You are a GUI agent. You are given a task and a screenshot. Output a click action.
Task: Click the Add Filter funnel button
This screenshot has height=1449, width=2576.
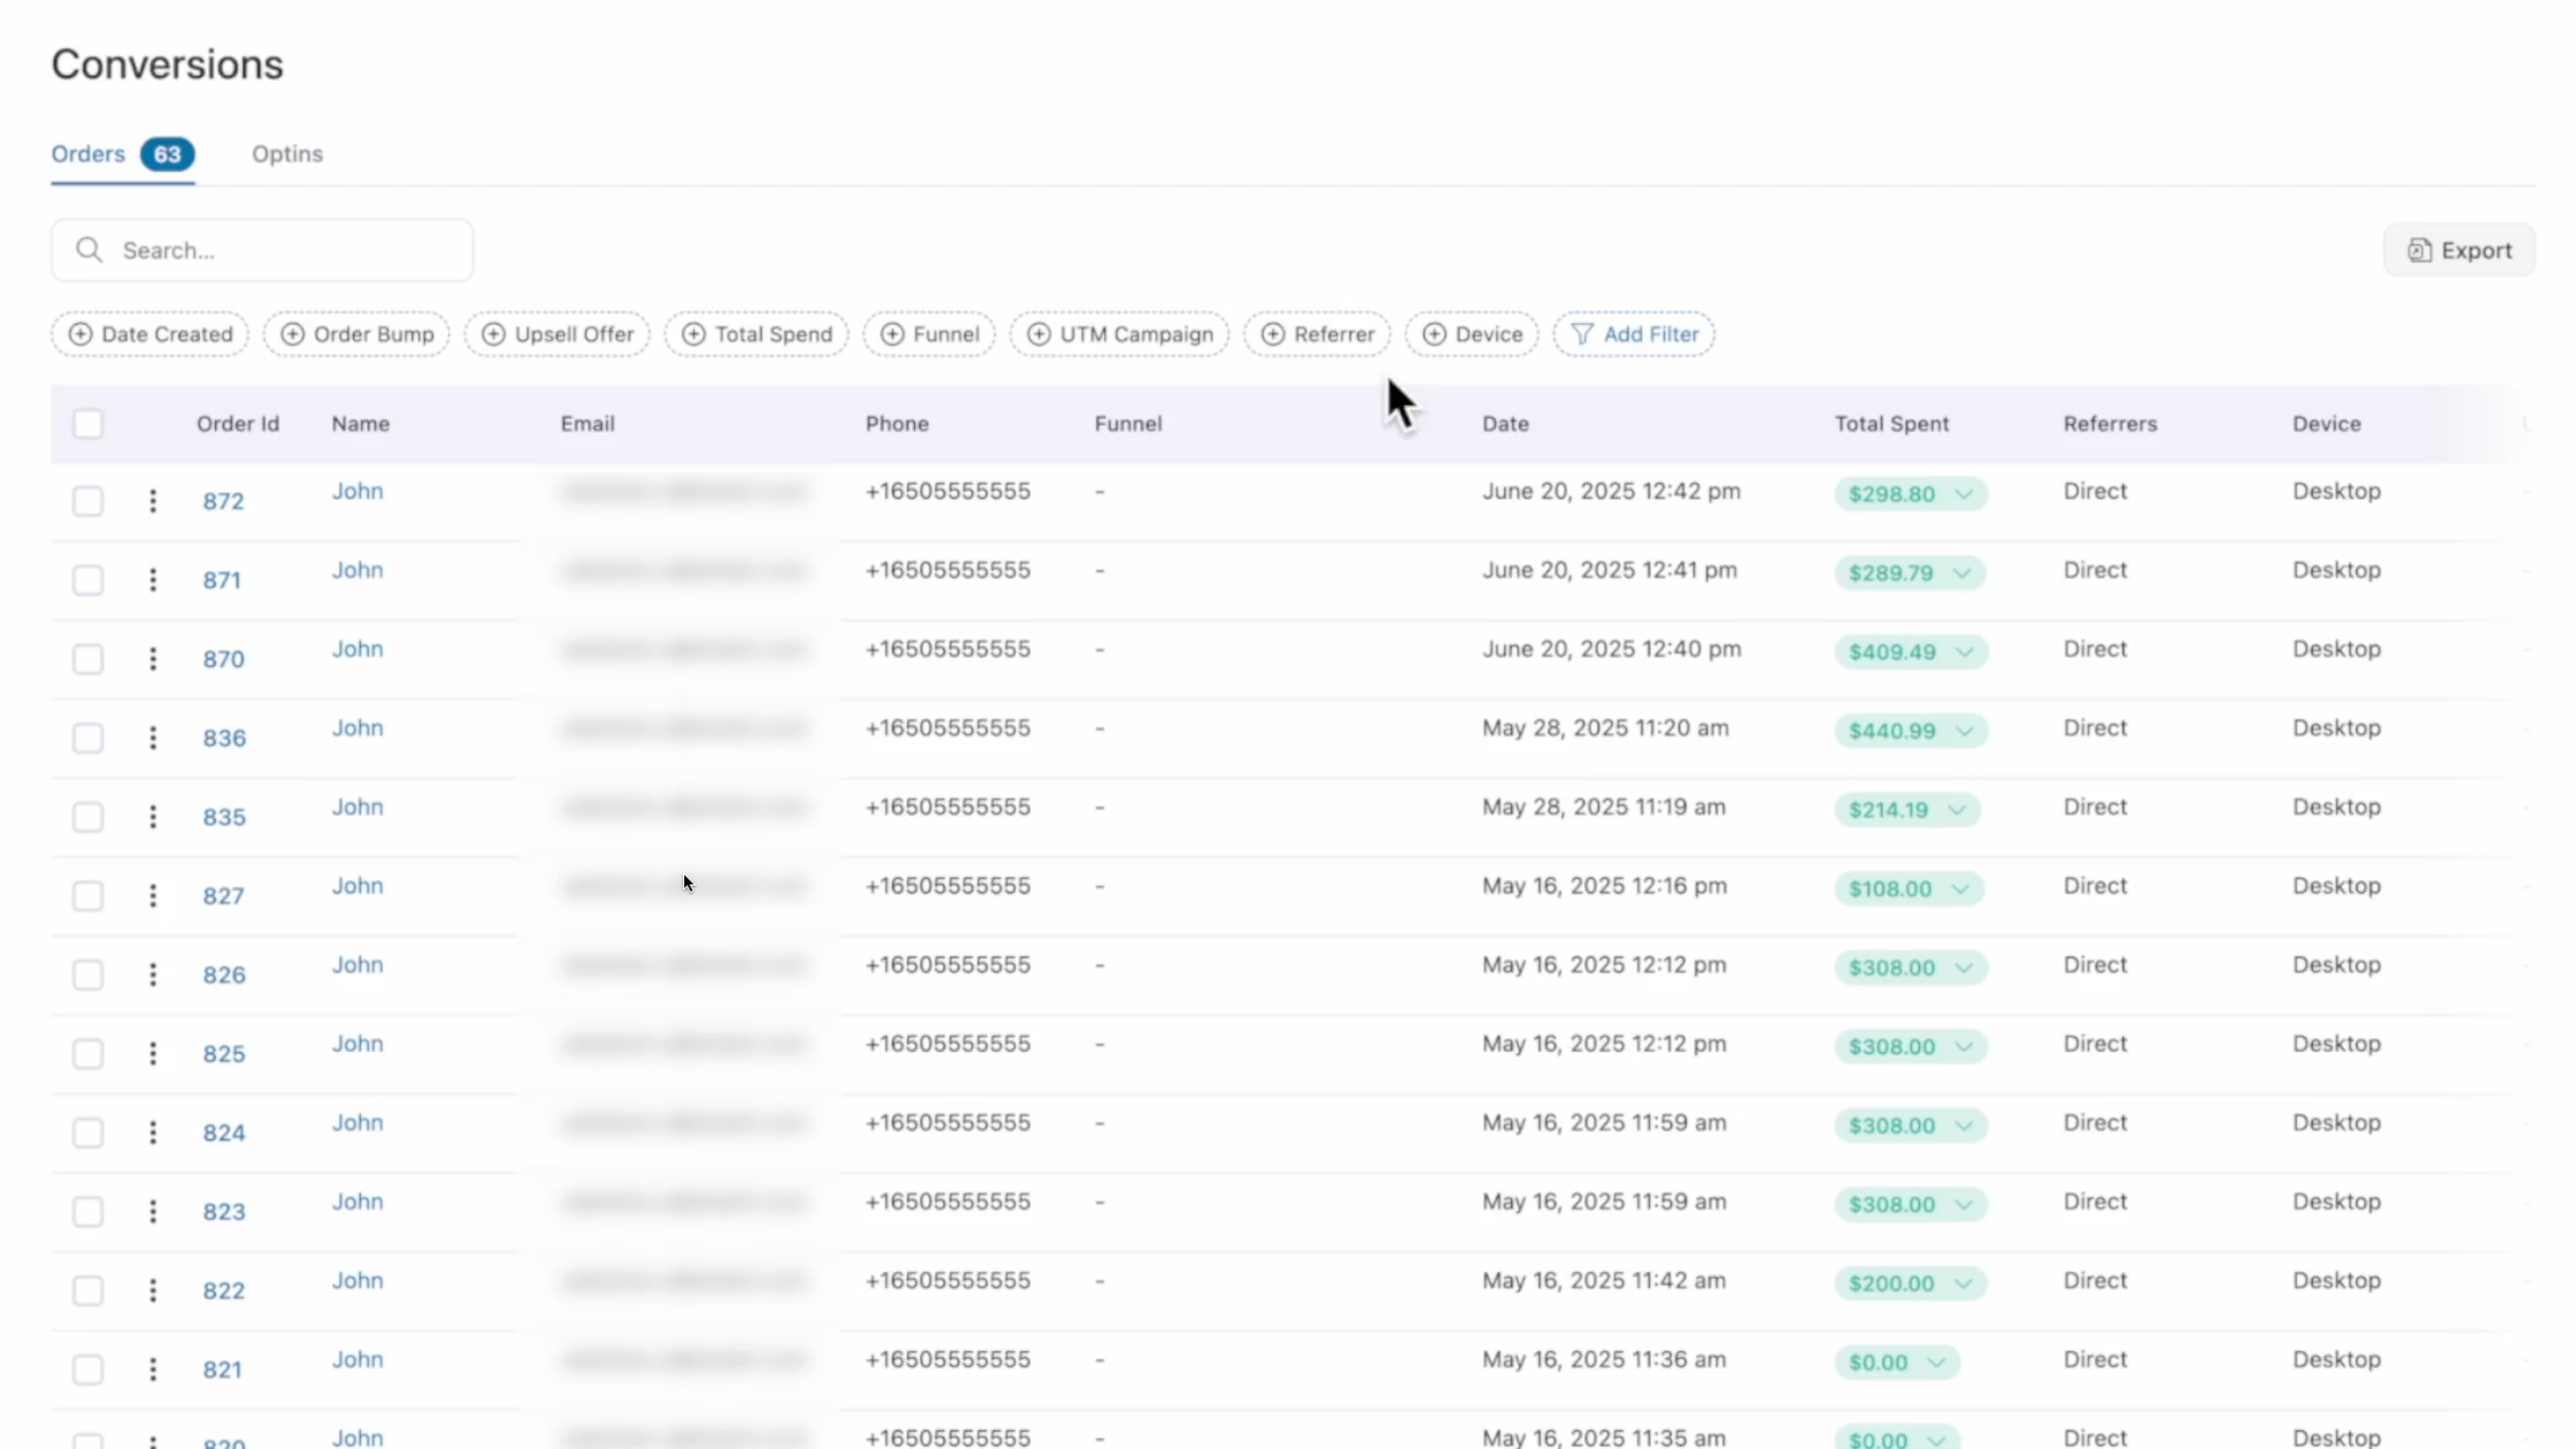pos(1634,334)
